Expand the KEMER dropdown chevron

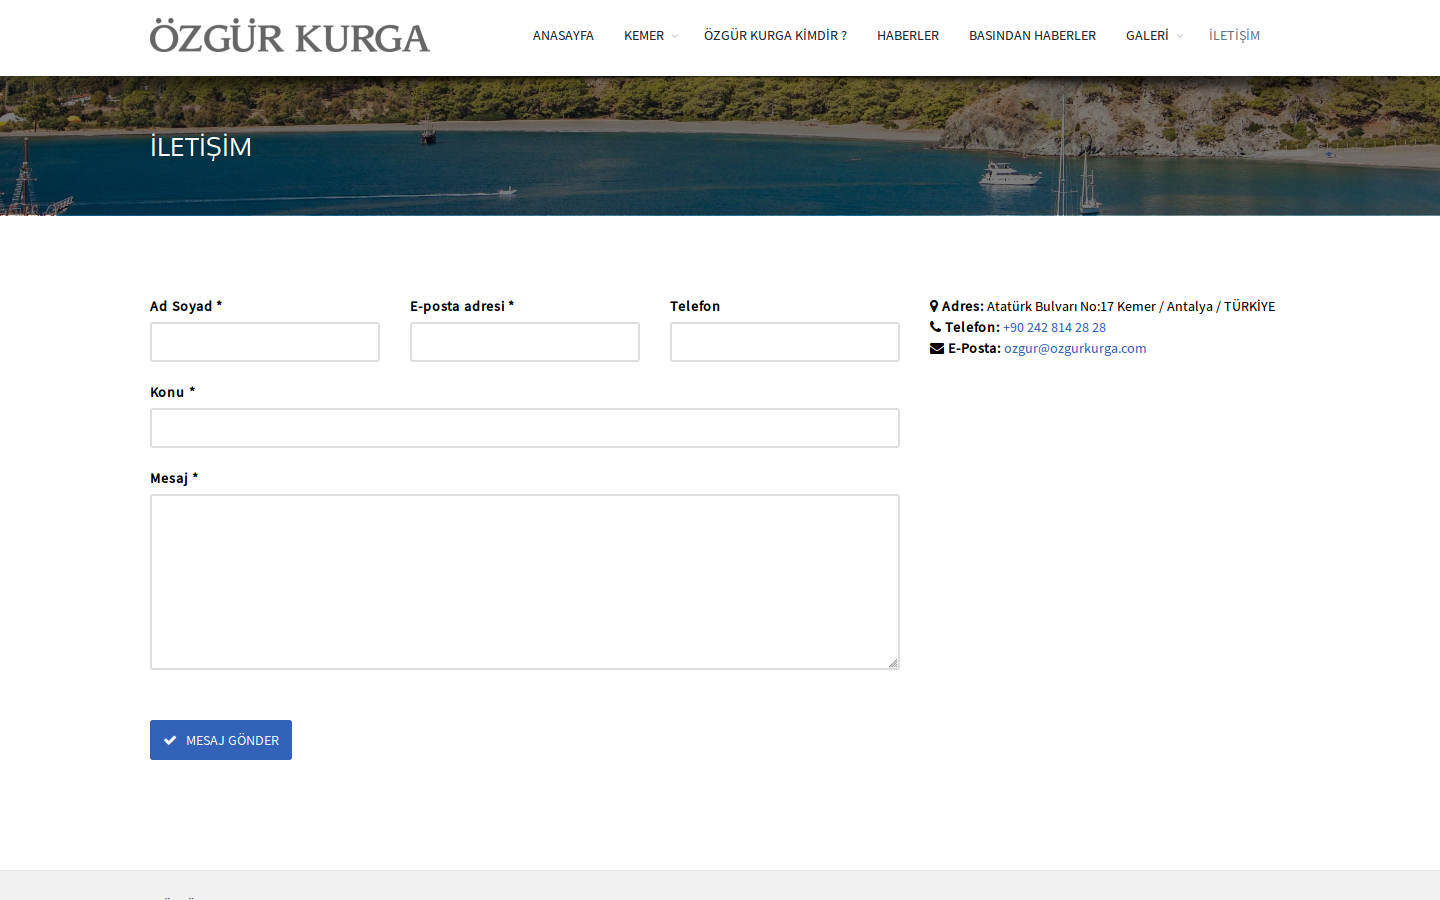point(675,36)
